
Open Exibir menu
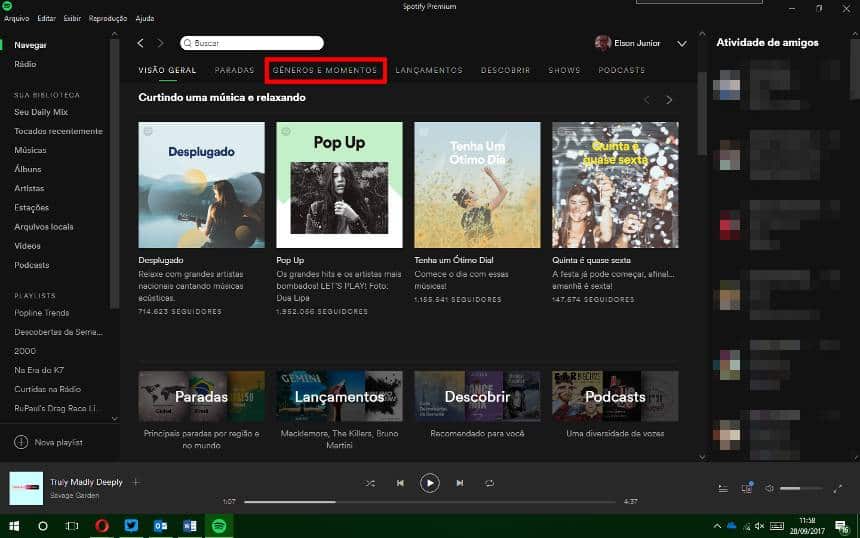coord(72,18)
